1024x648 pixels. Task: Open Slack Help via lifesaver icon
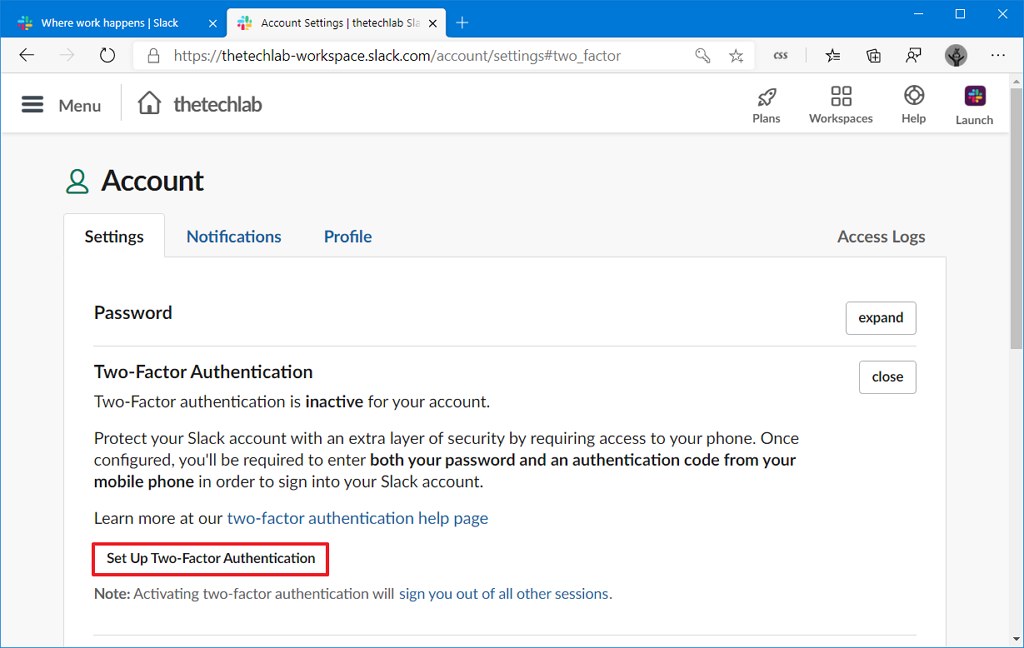[912, 103]
